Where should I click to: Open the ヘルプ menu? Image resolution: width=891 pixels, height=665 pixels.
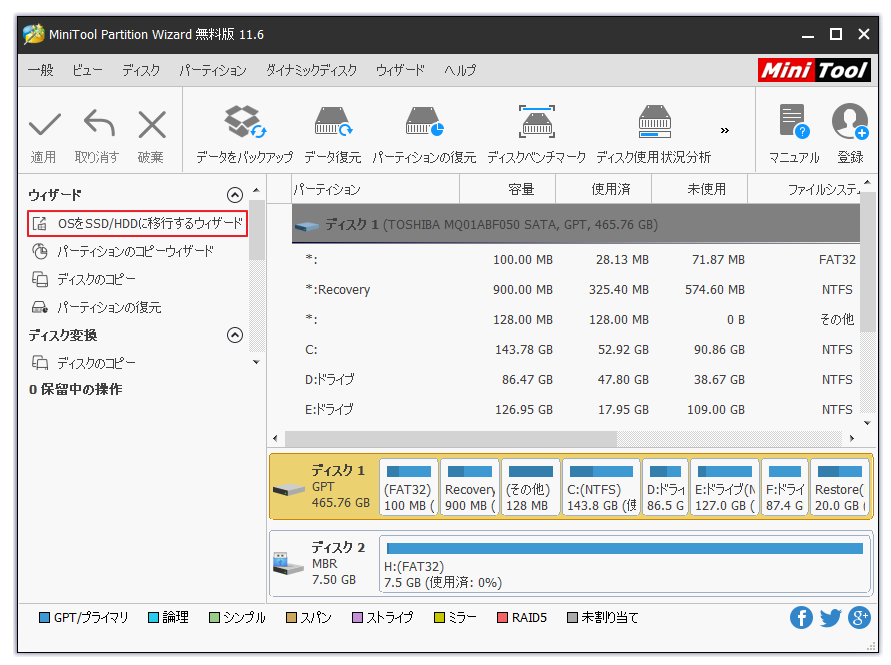[460, 70]
